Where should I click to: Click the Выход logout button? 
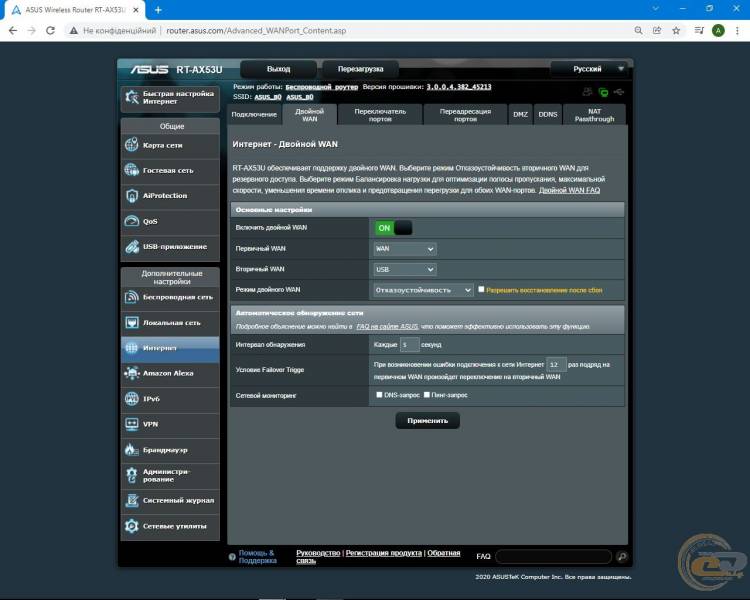pyautogui.click(x=278, y=69)
